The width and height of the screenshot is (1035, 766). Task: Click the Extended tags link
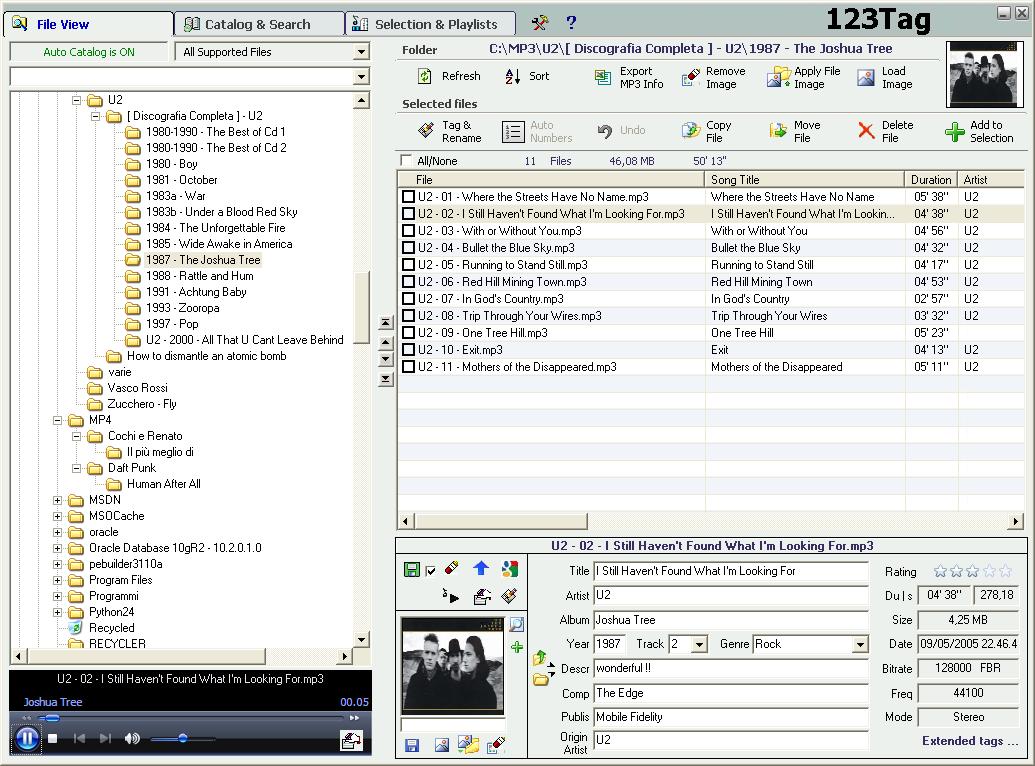969,741
